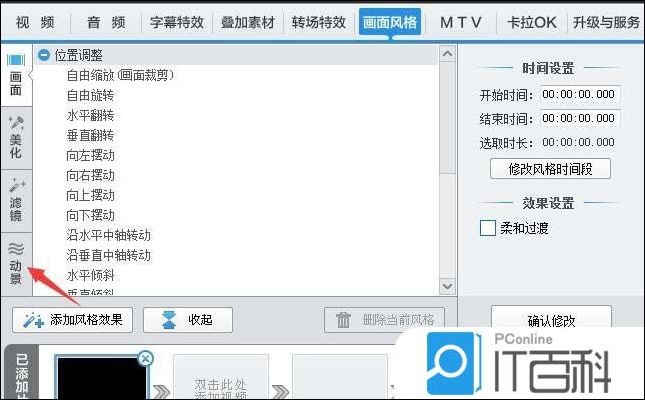Open the 动景 sidebar category
The height and width of the screenshot is (400, 645).
[x=16, y=264]
